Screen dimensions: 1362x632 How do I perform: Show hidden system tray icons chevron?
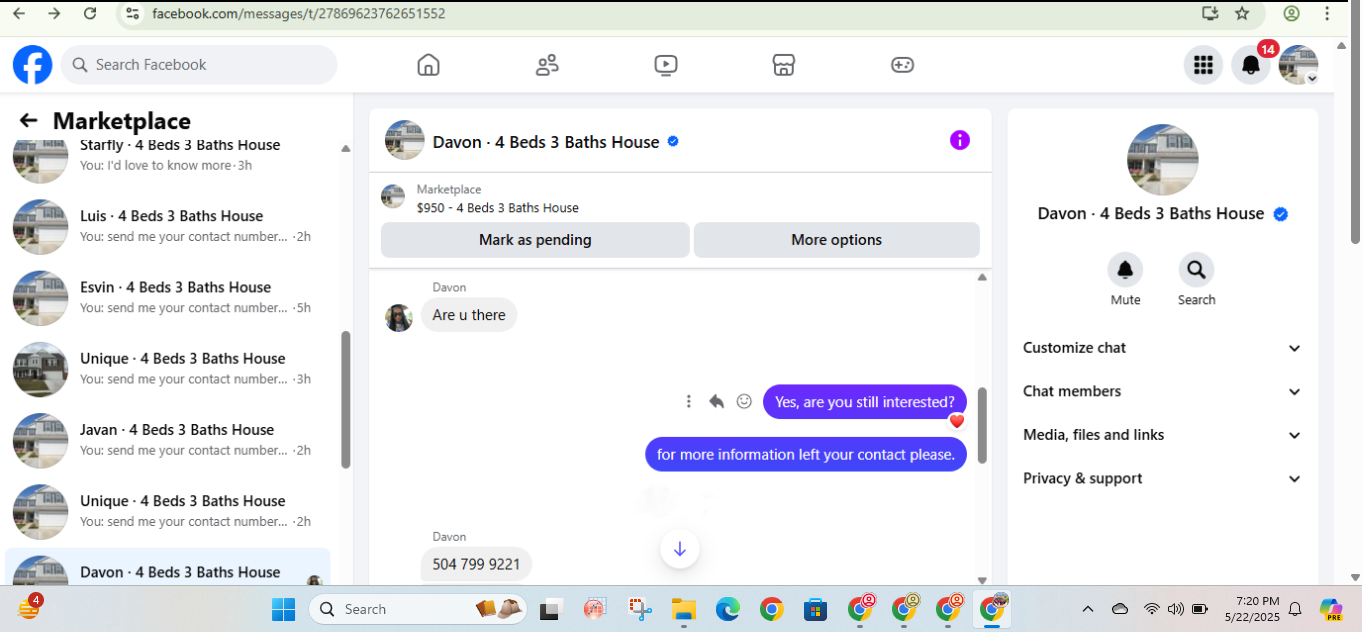[1088, 609]
